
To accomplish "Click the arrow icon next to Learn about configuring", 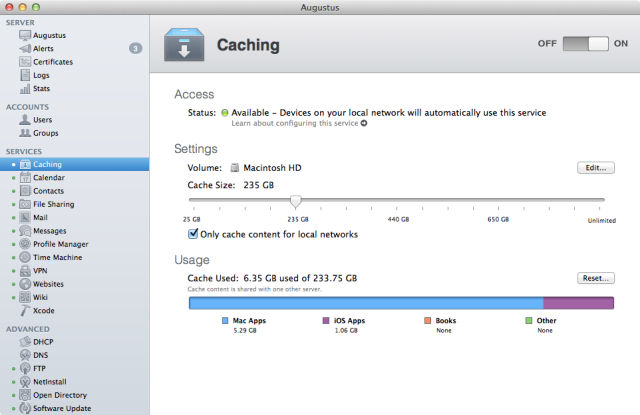I will (364, 123).
